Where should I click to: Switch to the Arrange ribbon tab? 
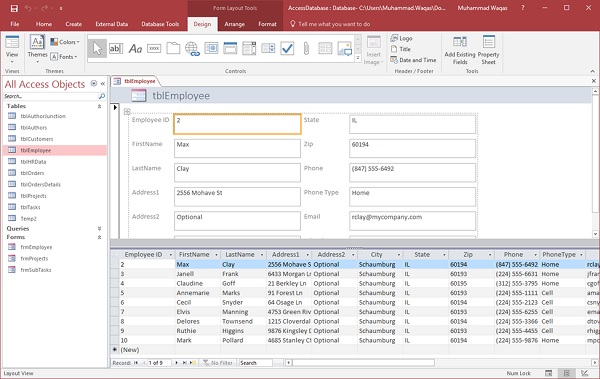pos(234,24)
